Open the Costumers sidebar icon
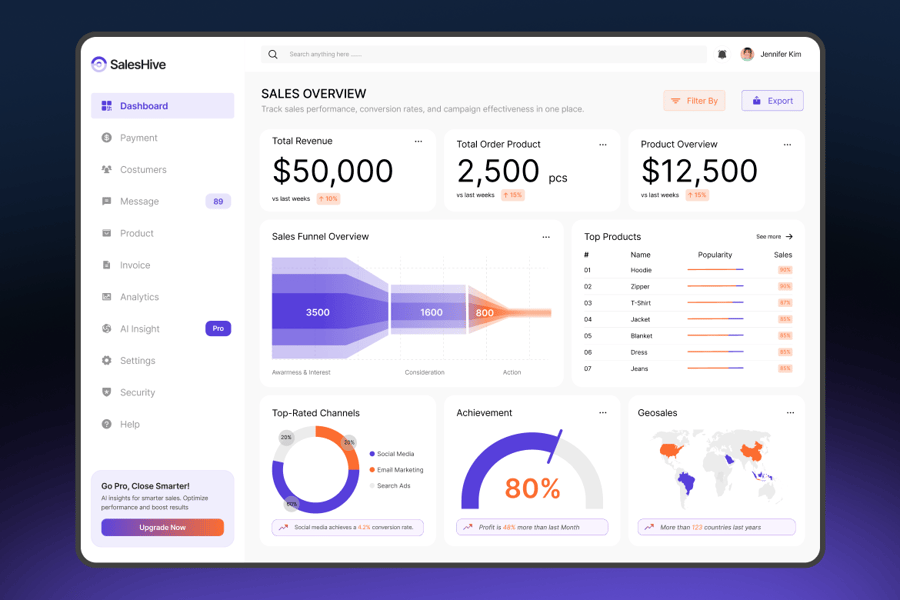The image size is (900, 600). tap(107, 170)
